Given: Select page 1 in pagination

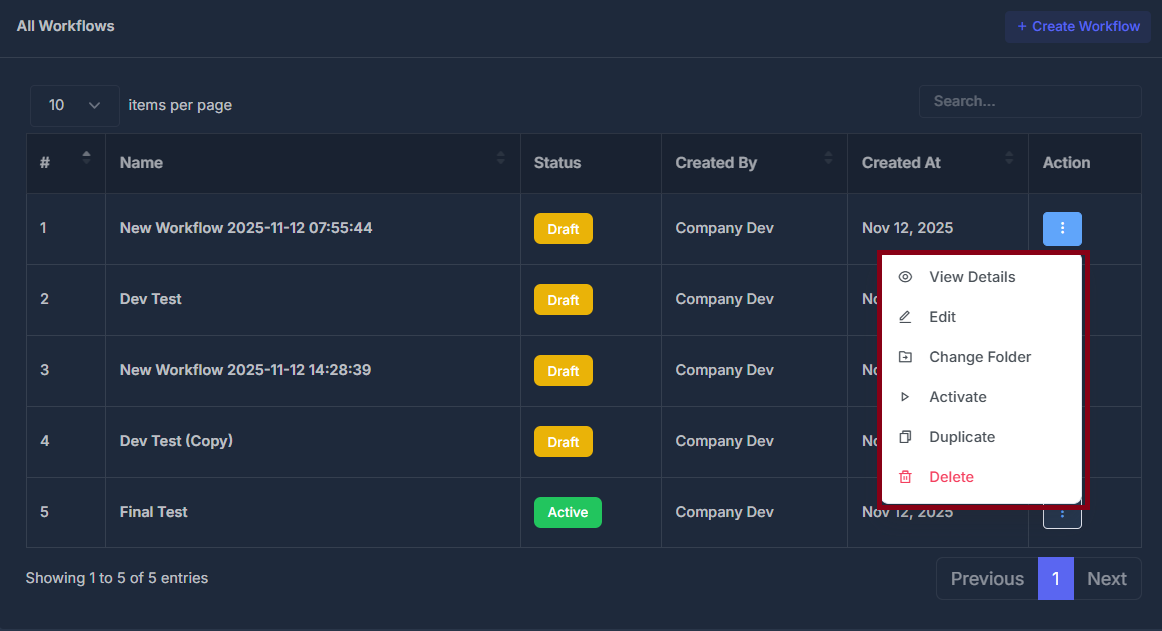Looking at the screenshot, I should 1055,578.
